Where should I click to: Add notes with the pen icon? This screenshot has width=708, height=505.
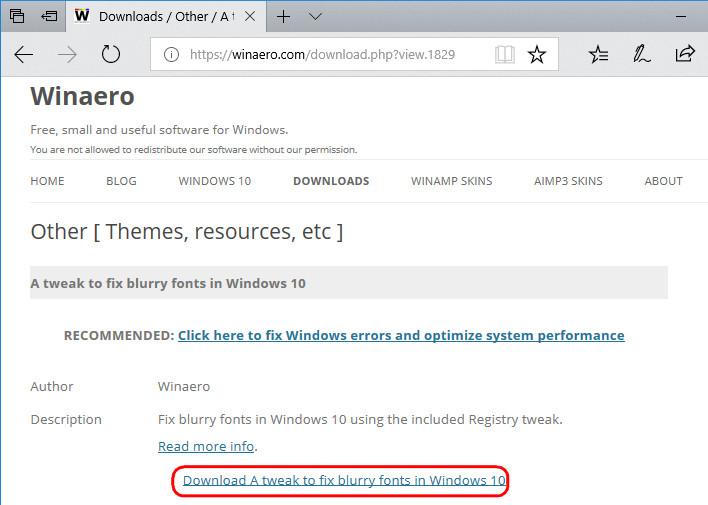pyautogui.click(x=641, y=54)
